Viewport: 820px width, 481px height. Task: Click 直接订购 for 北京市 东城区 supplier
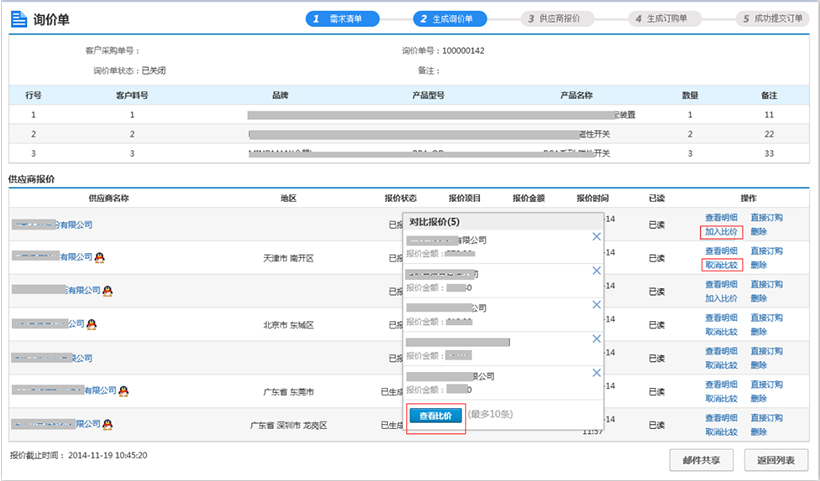pos(767,318)
